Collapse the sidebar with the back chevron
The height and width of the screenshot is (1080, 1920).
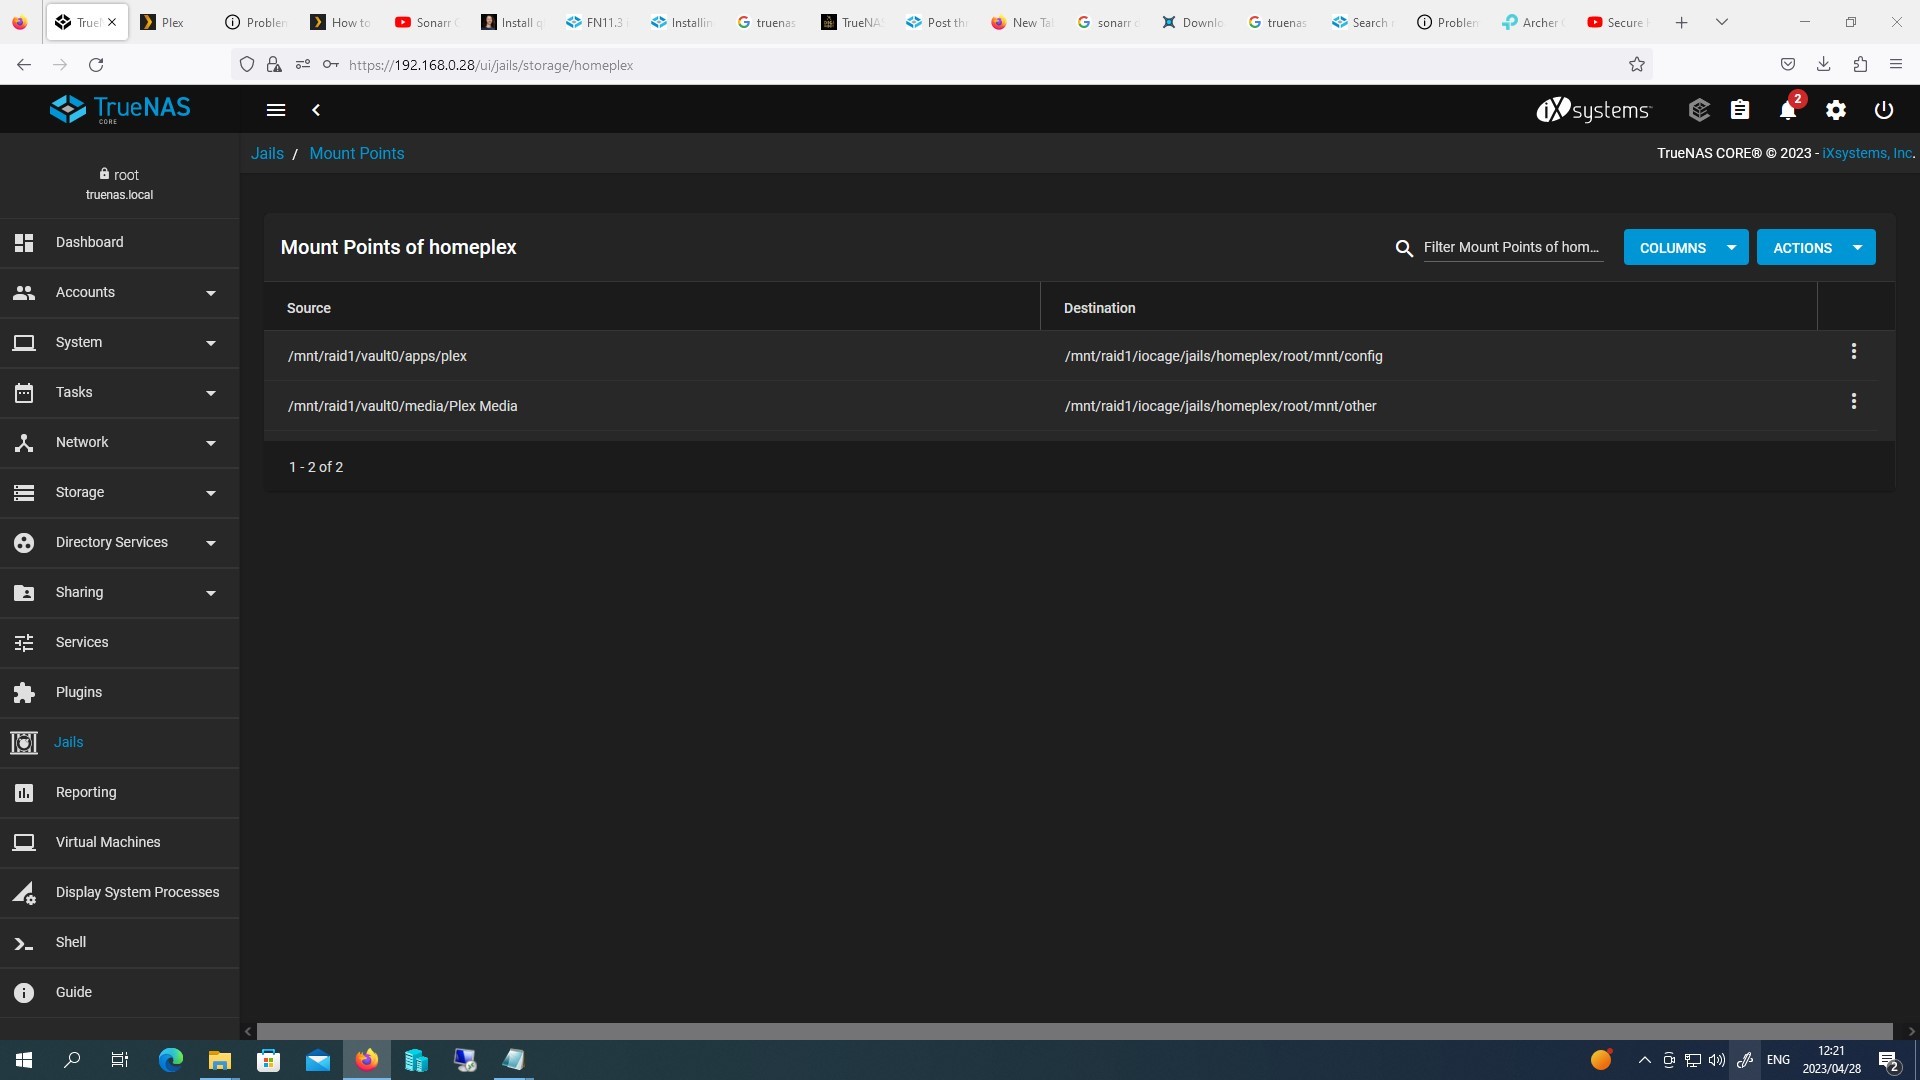click(316, 110)
